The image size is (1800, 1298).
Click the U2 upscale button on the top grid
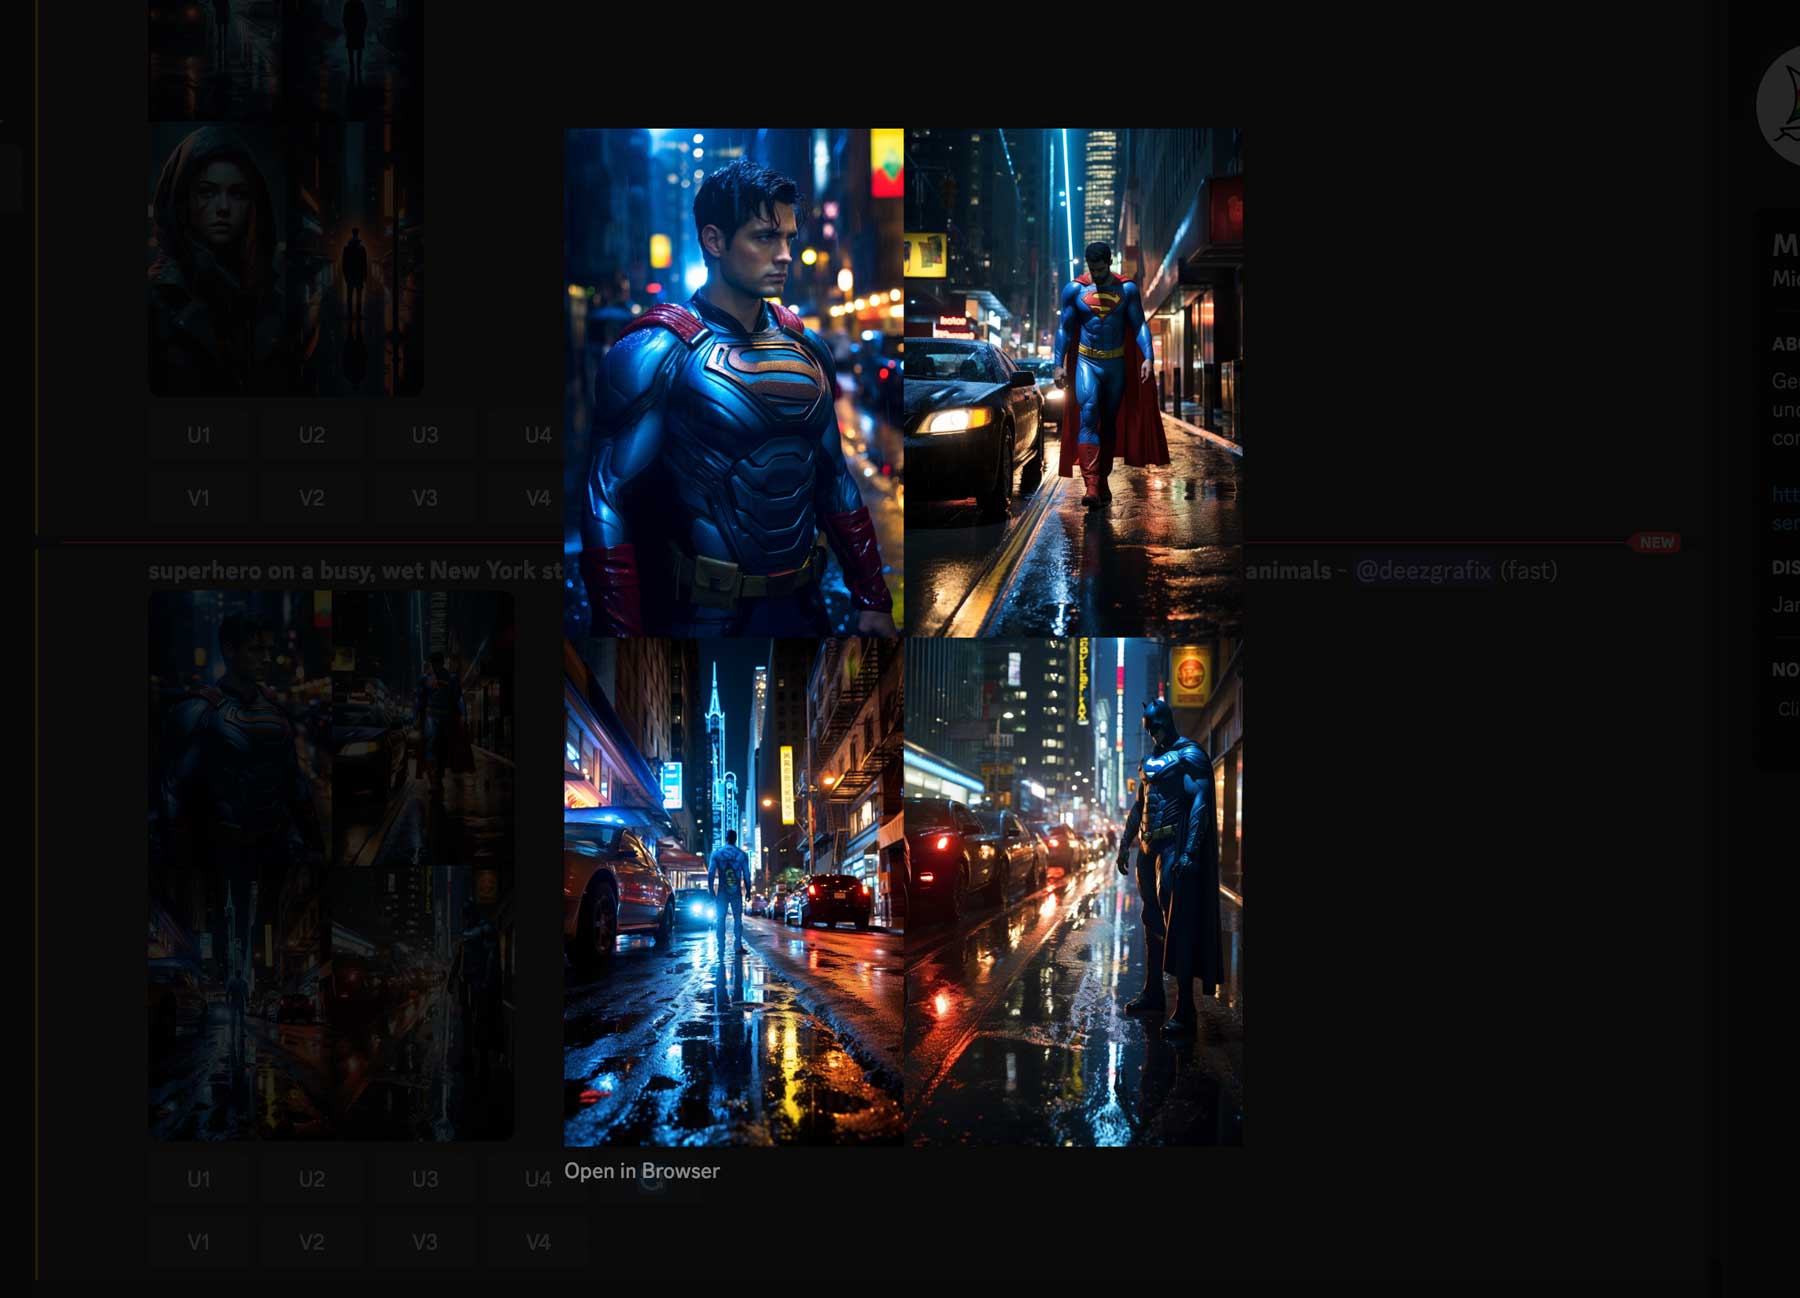coord(311,435)
